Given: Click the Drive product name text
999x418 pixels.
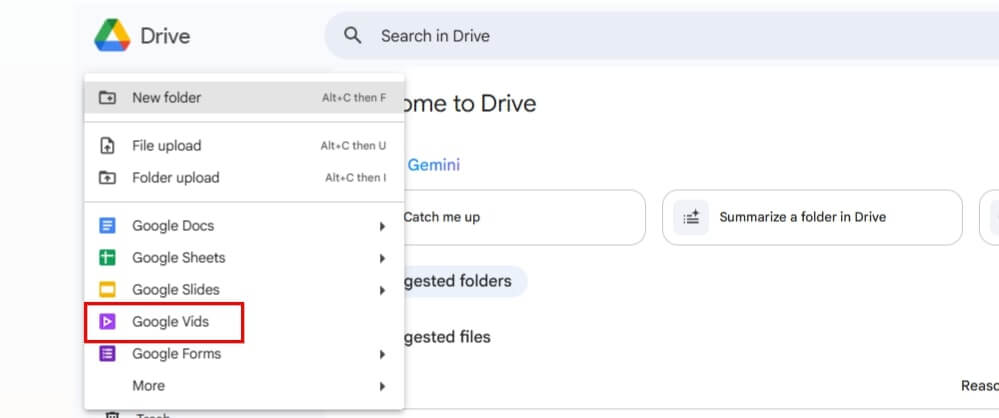Looking at the screenshot, I should [x=165, y=36].
